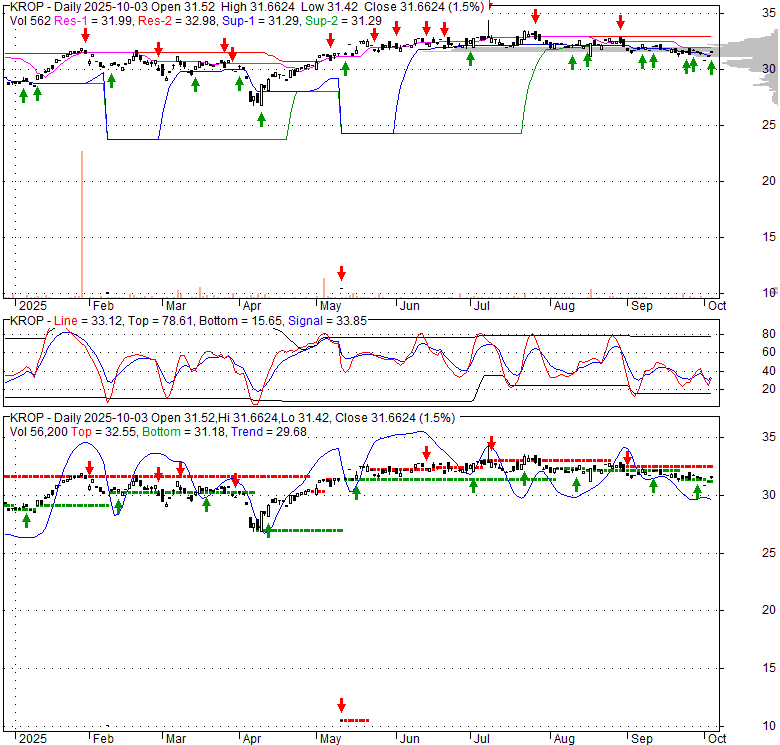The image size is (780, 745).
Task: Select the rightmost green arrow in top chart
Action: pos(711,67)
